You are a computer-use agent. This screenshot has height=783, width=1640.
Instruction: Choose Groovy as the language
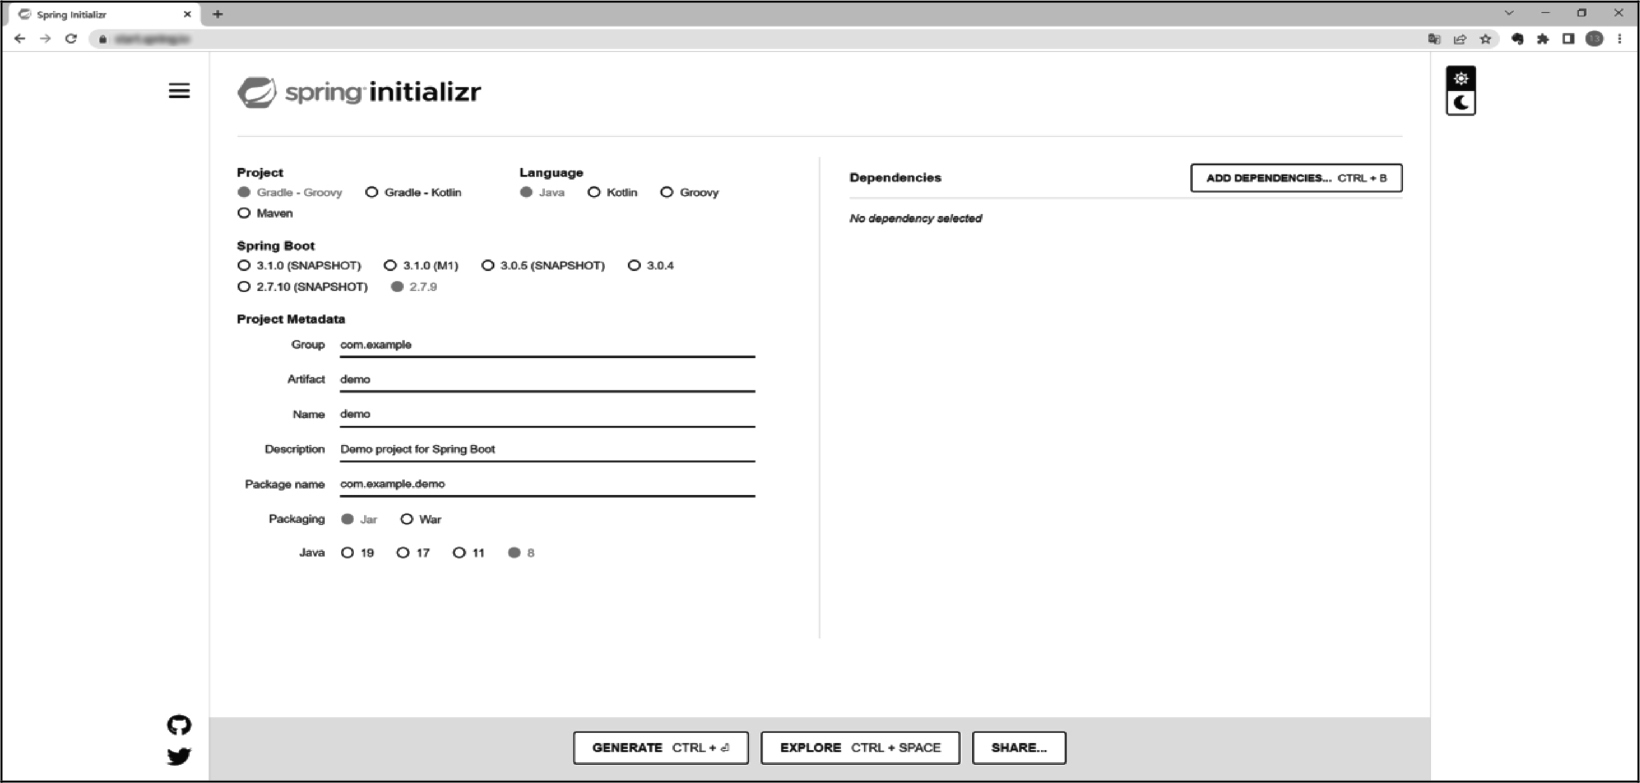pyautogui.click(x=689, y=192)
